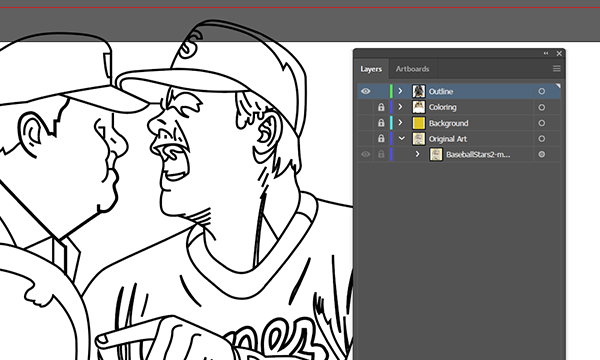Click target circle of BaseballStars2 sublayer
The width and height of the screenshot is (600, 360).
541,155
